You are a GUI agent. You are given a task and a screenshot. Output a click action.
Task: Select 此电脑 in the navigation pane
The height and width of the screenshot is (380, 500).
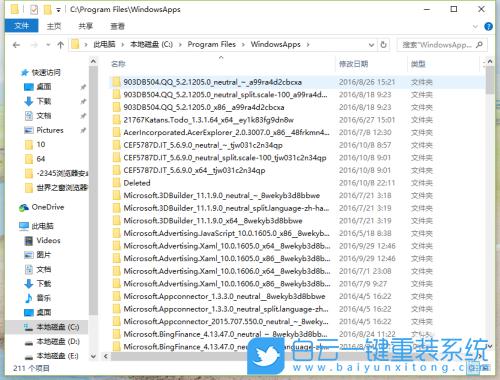click(42, 226)
